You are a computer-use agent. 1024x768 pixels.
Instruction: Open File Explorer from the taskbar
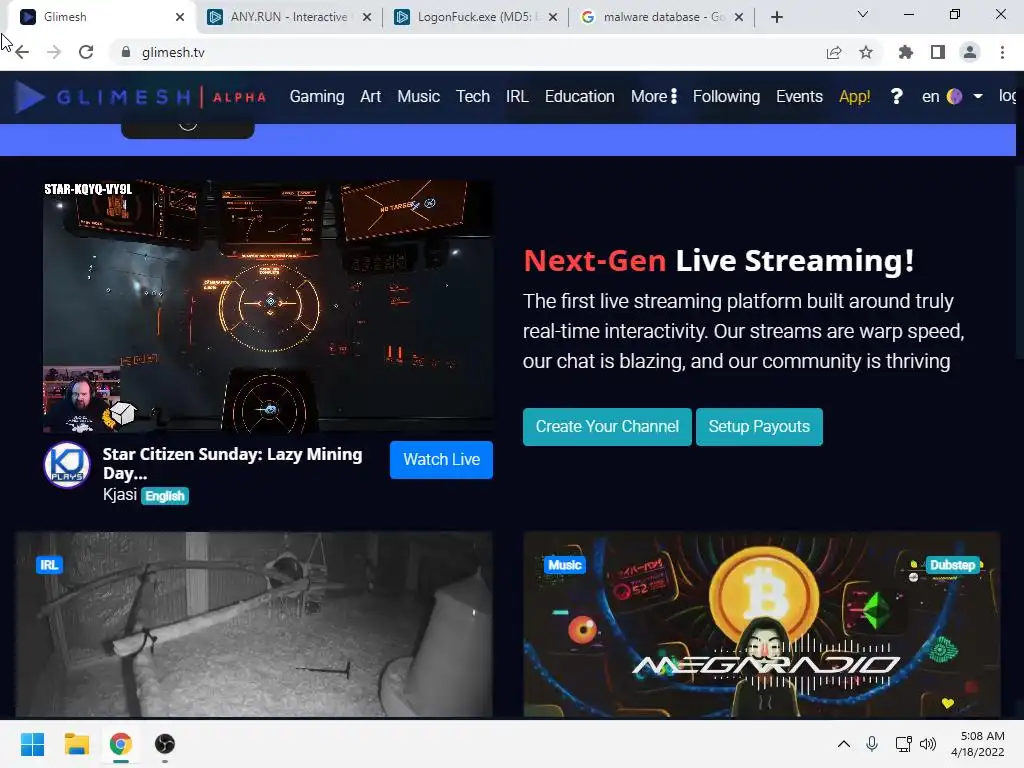pyautogui.click(x=76, y=744)
